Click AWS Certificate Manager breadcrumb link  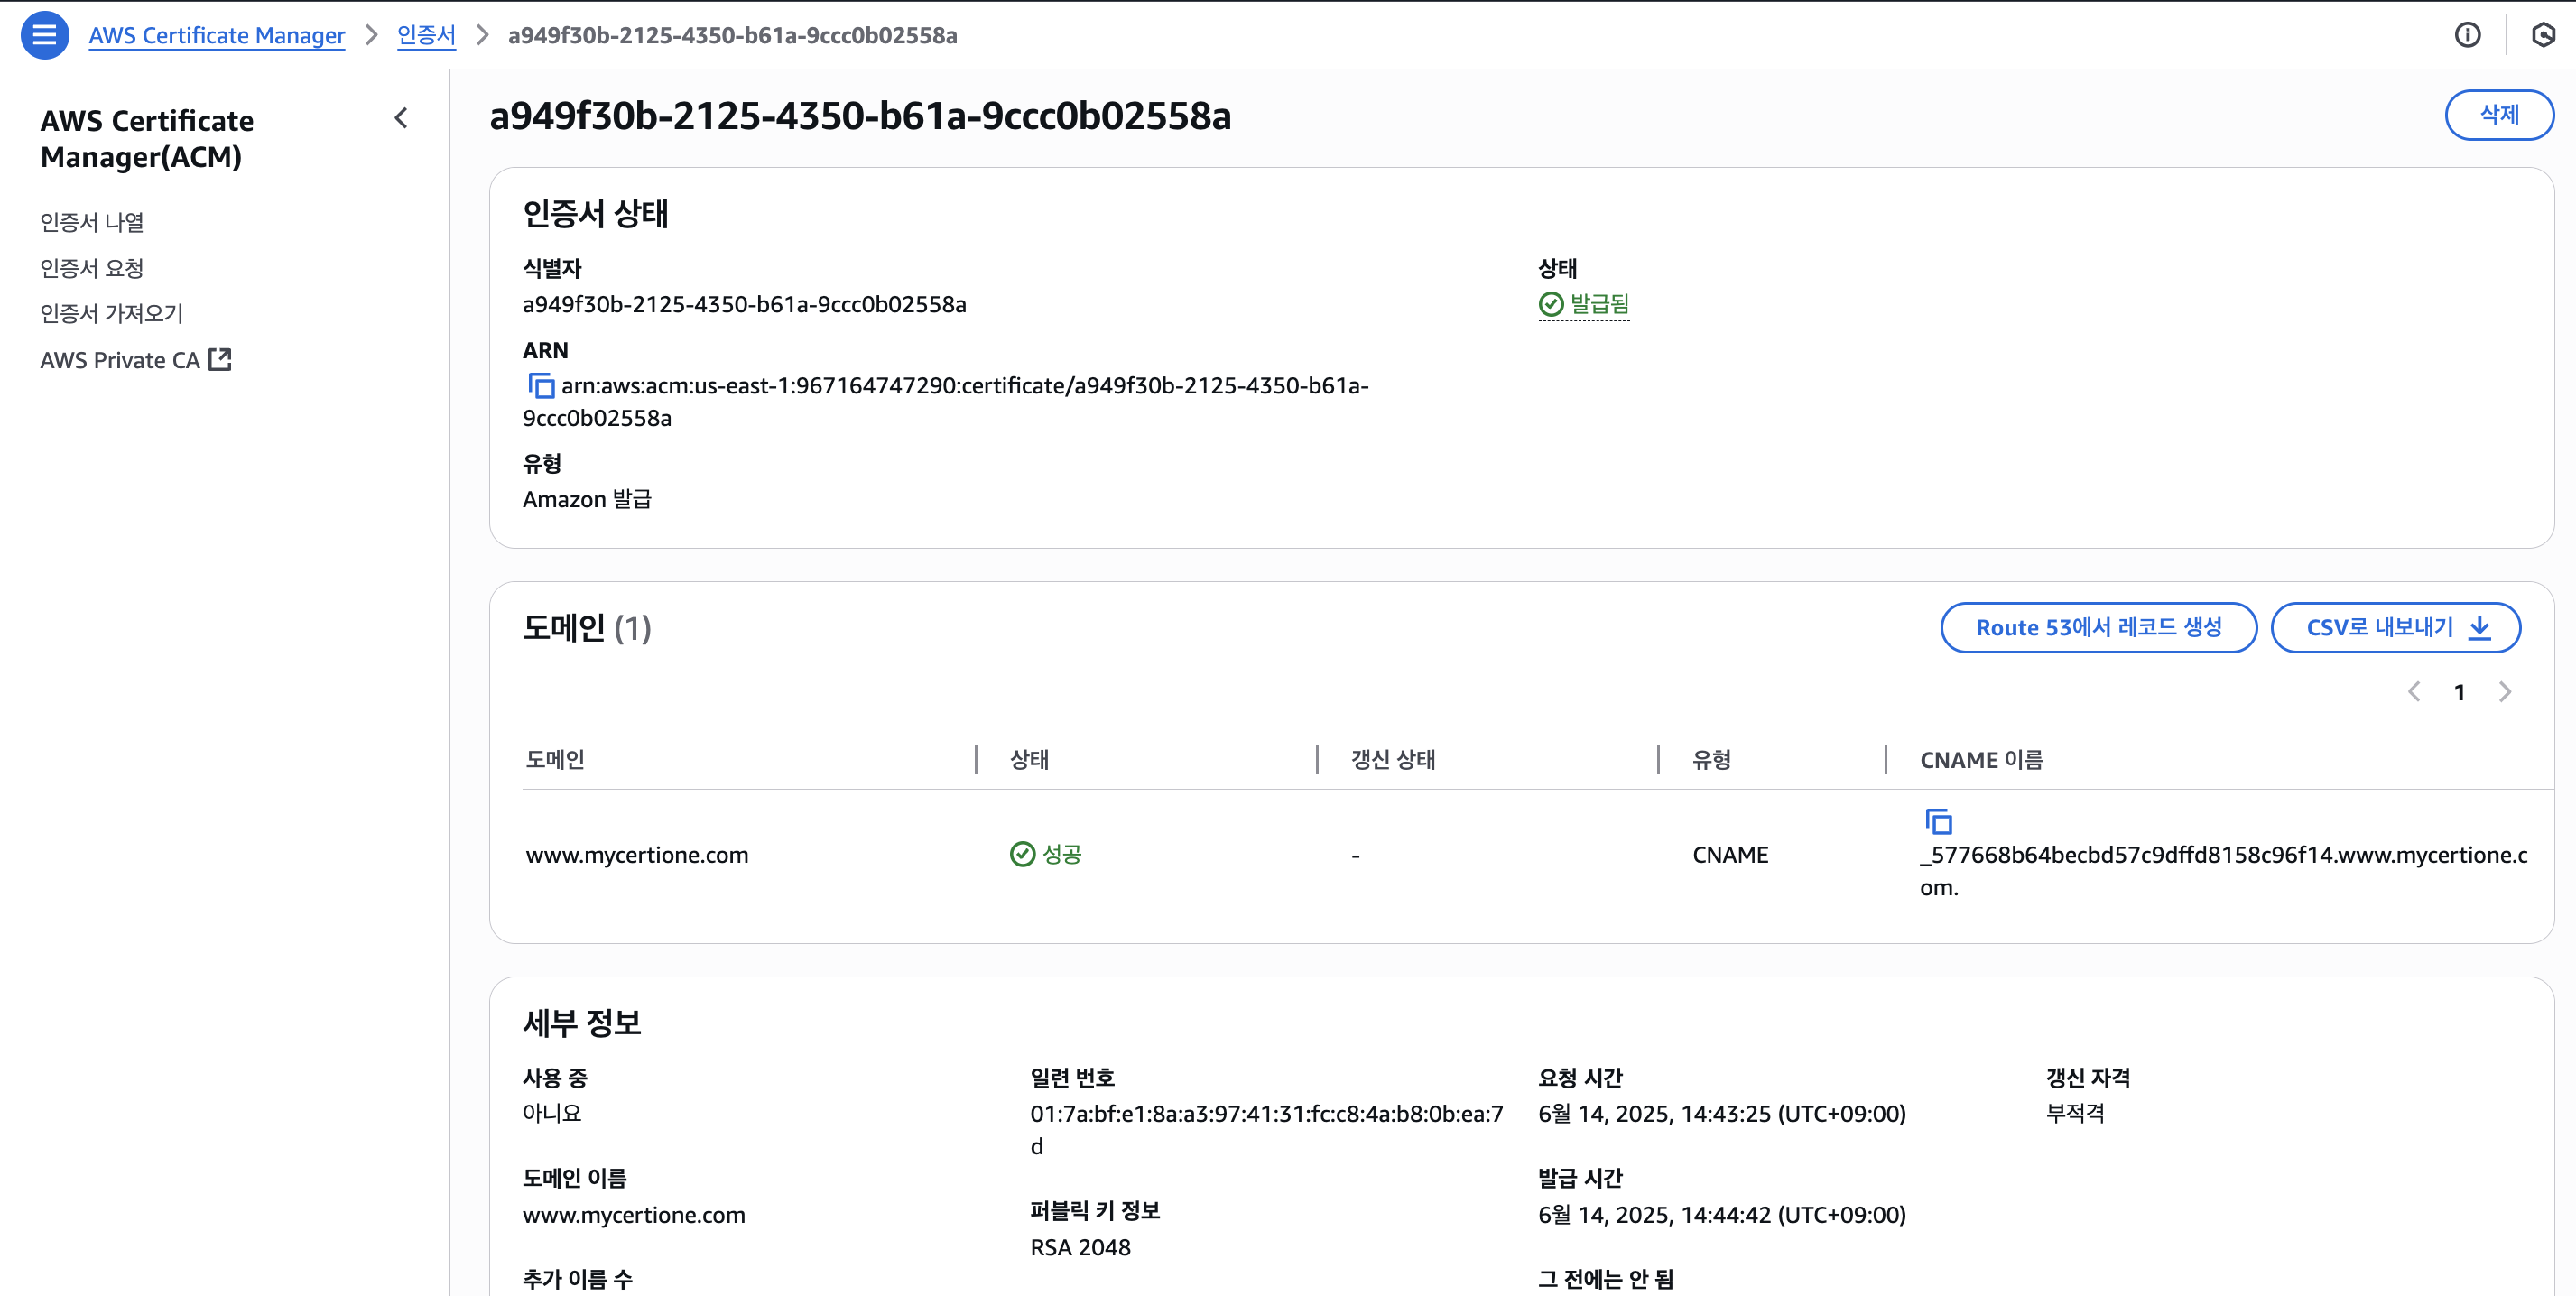216,35
